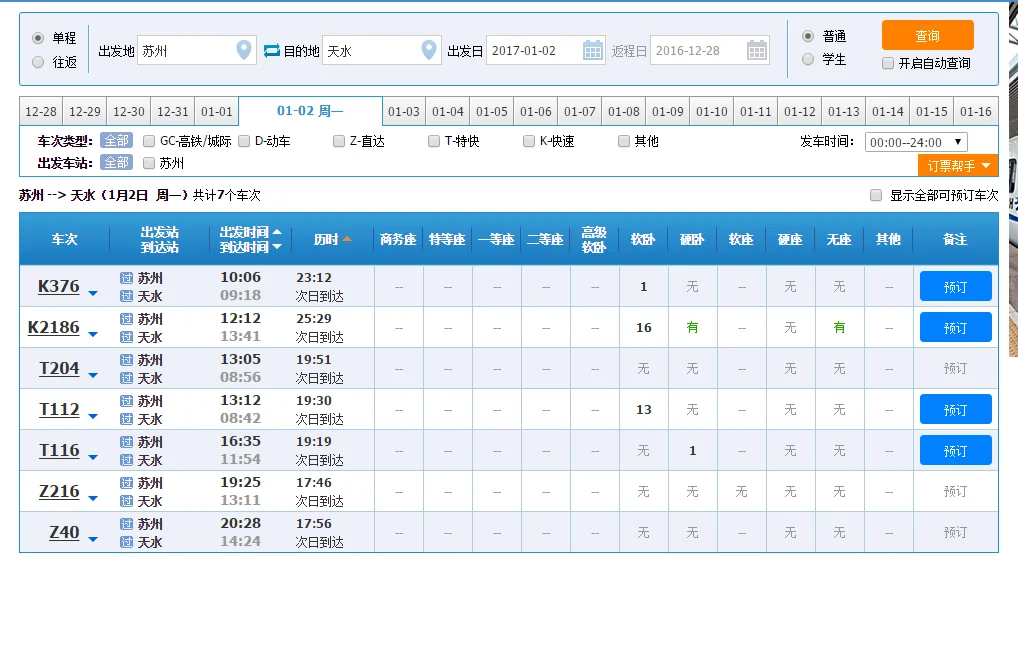Screen dimensions: 1018x668
Task: Click the arrival station icon beside 天水 in Z40 row
Action: (x=126, y=542)
